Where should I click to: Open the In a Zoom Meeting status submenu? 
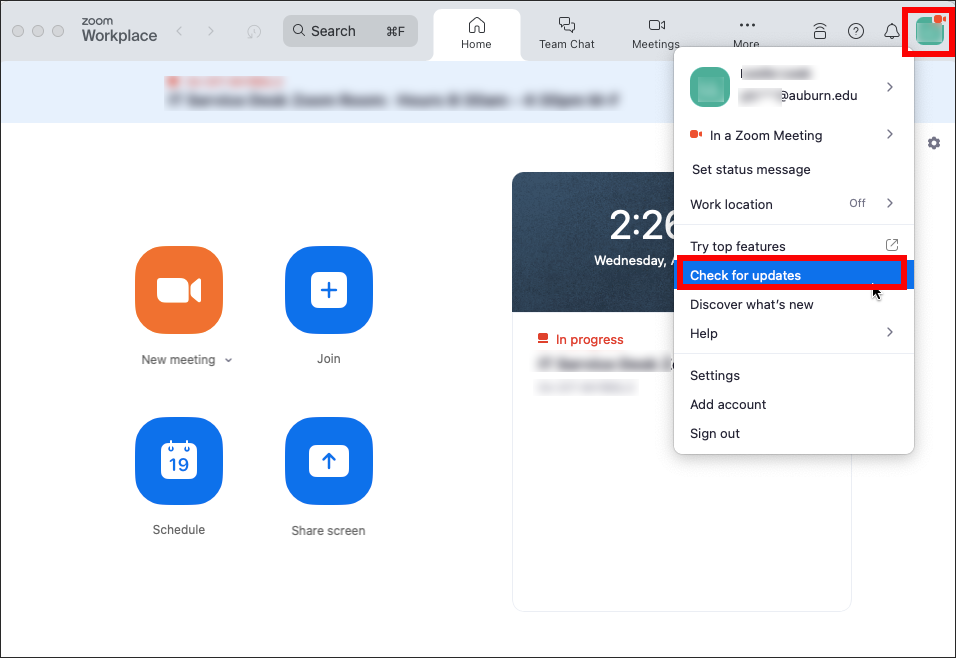coord(793,135)
